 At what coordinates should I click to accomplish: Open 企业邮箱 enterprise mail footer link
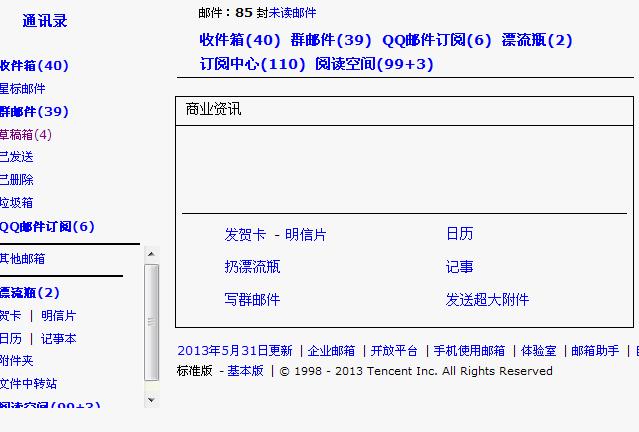(331, 350)
